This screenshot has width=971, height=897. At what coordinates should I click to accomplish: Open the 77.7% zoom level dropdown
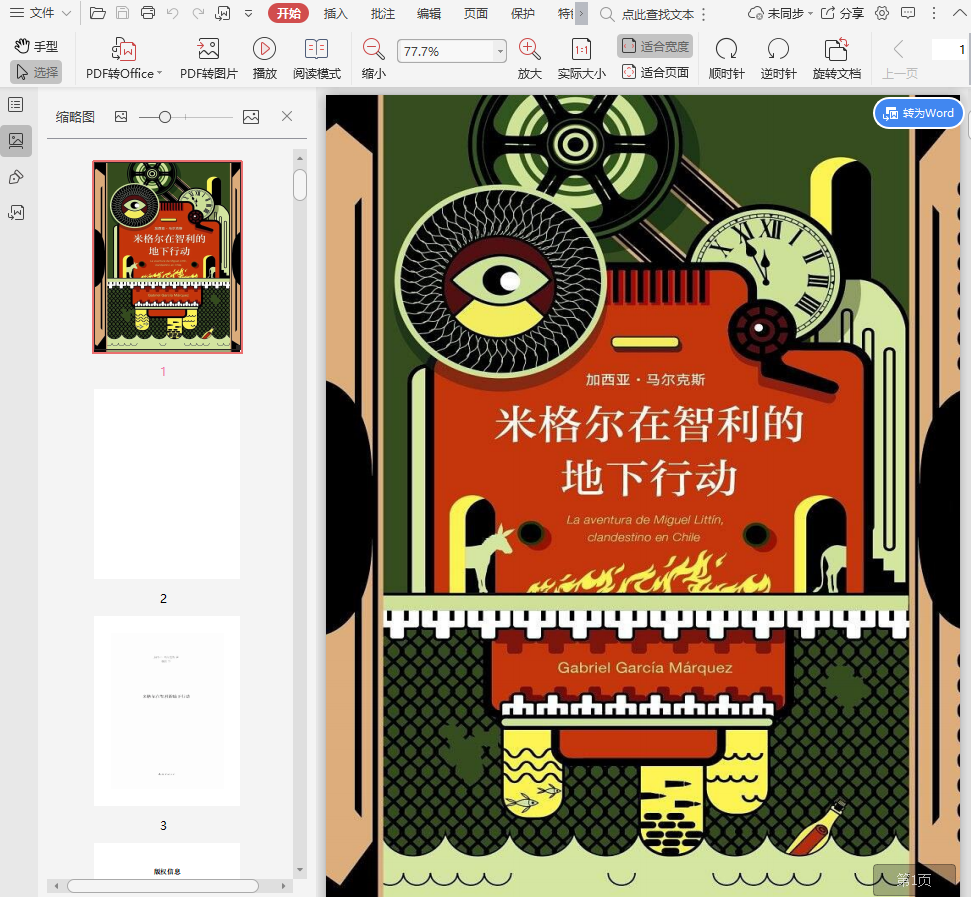(x=500, y=51)
